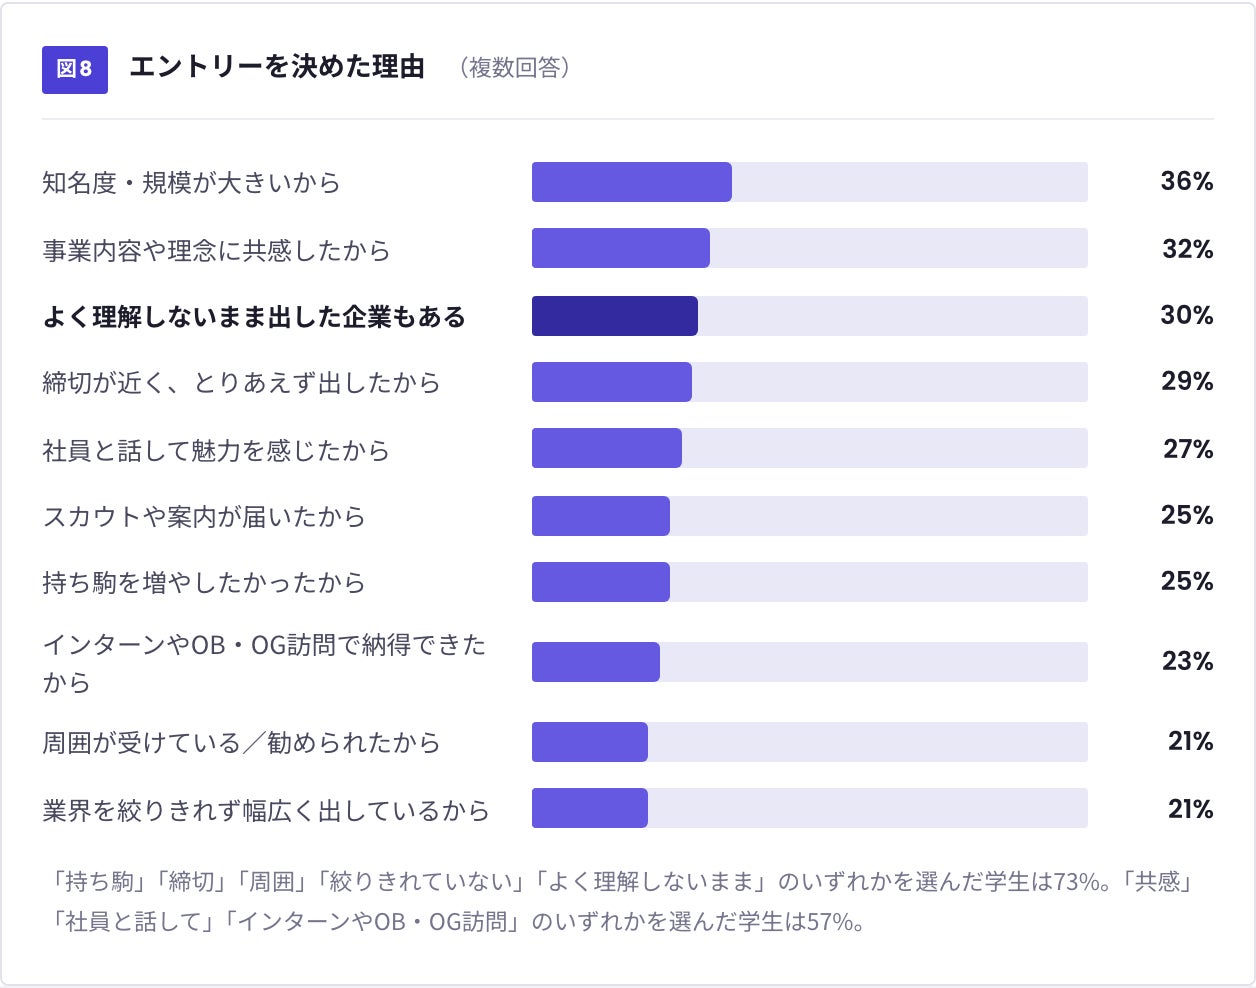Select the label 事業内容や理念に共感したから
This screenshot has width=1256, height=988.
pyautogui.click(x=216, y=250)
